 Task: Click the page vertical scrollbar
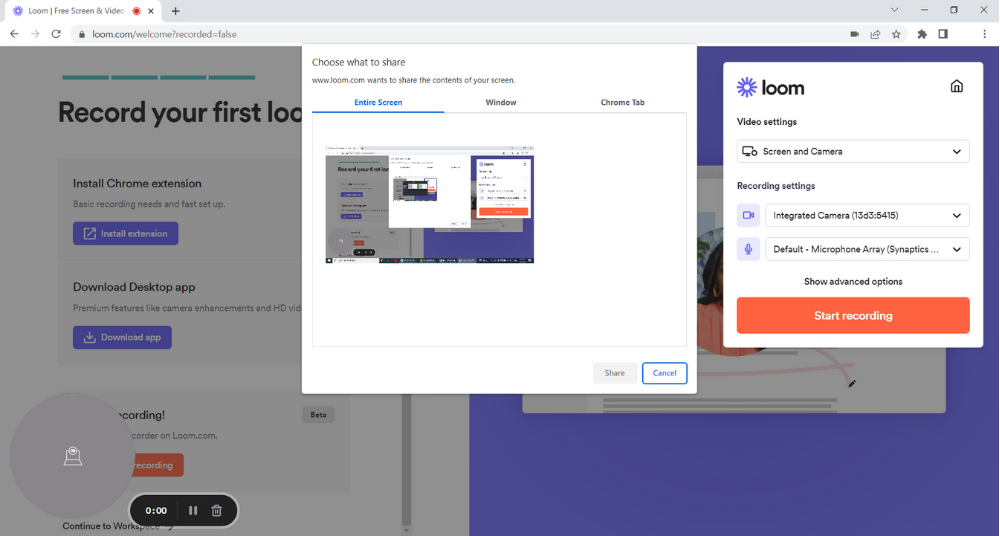[x=406, y=465]
